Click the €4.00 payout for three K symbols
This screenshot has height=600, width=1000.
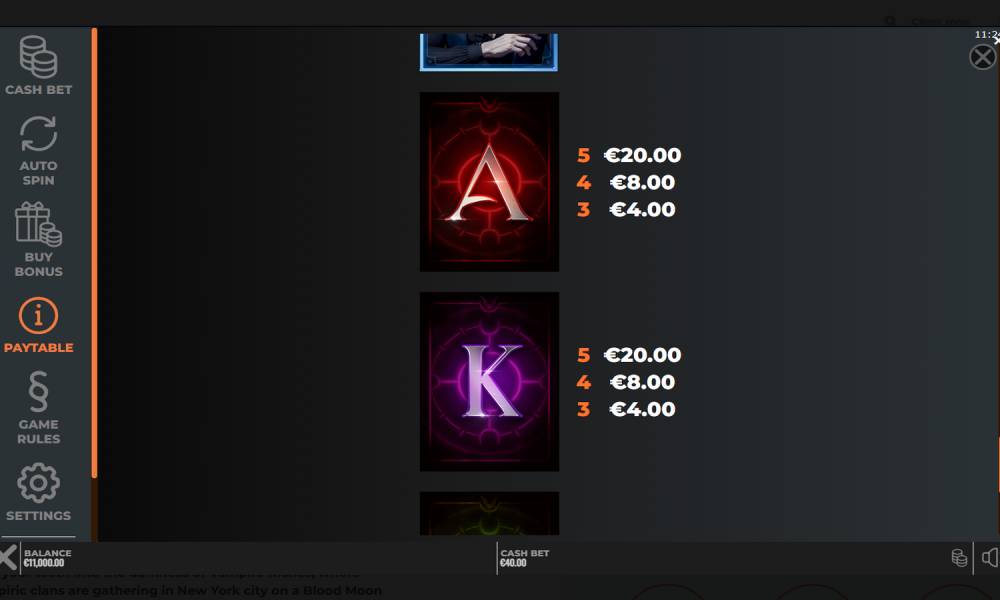pos(642,409)
